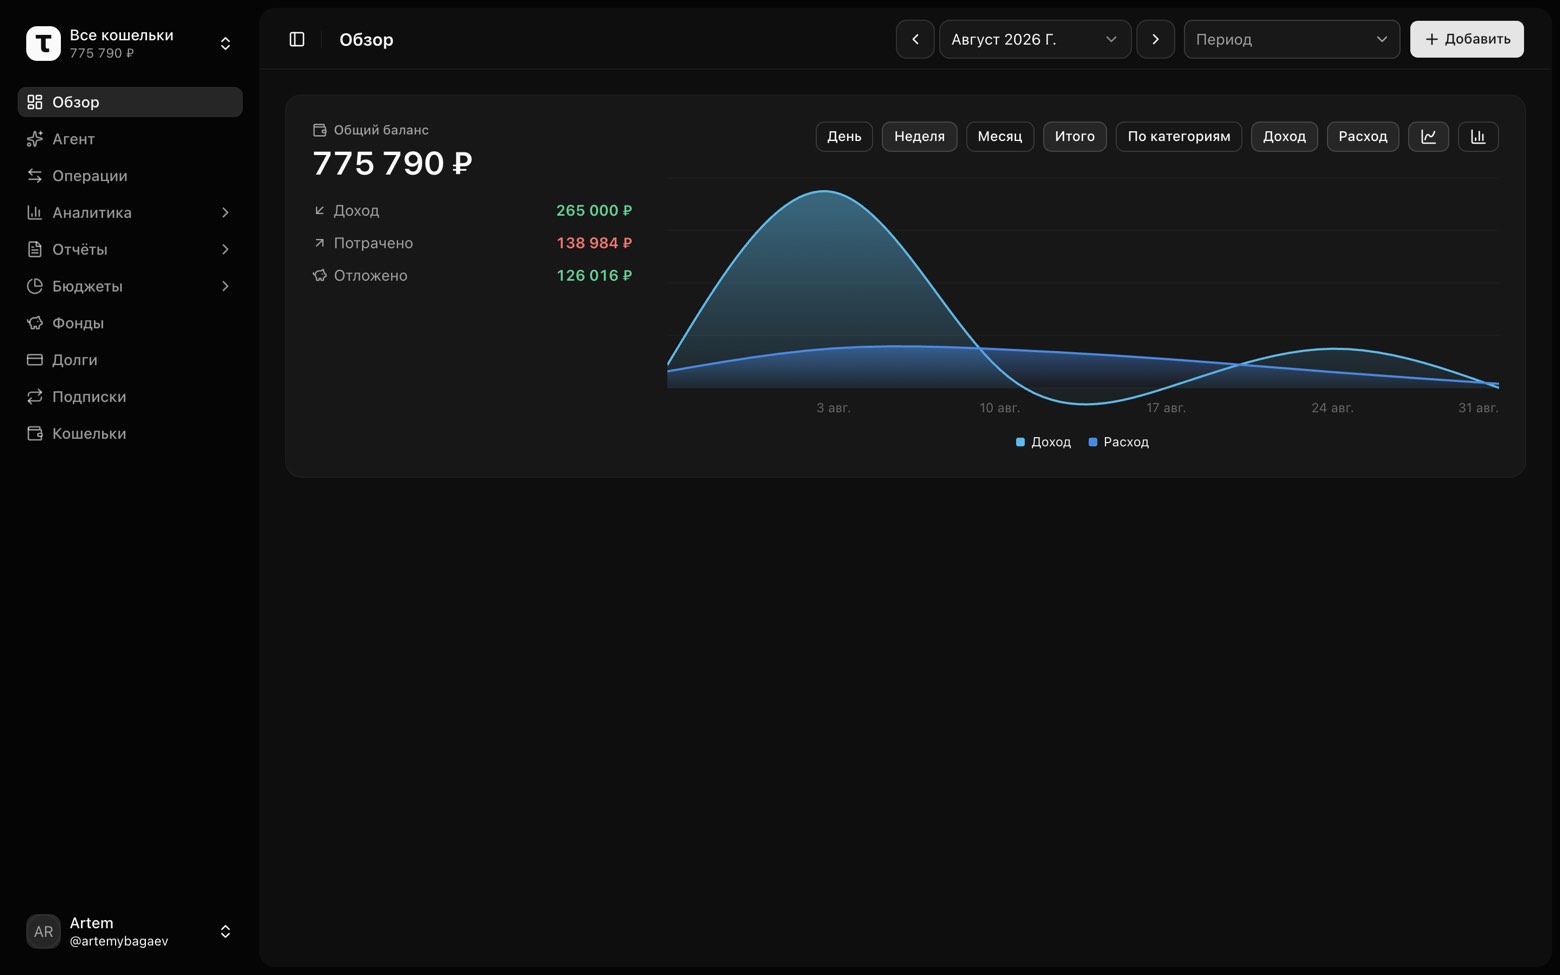This screenshot has width=1560, height=975.
Task: Toggle Месяц grouping
Action: point(1000,137)
